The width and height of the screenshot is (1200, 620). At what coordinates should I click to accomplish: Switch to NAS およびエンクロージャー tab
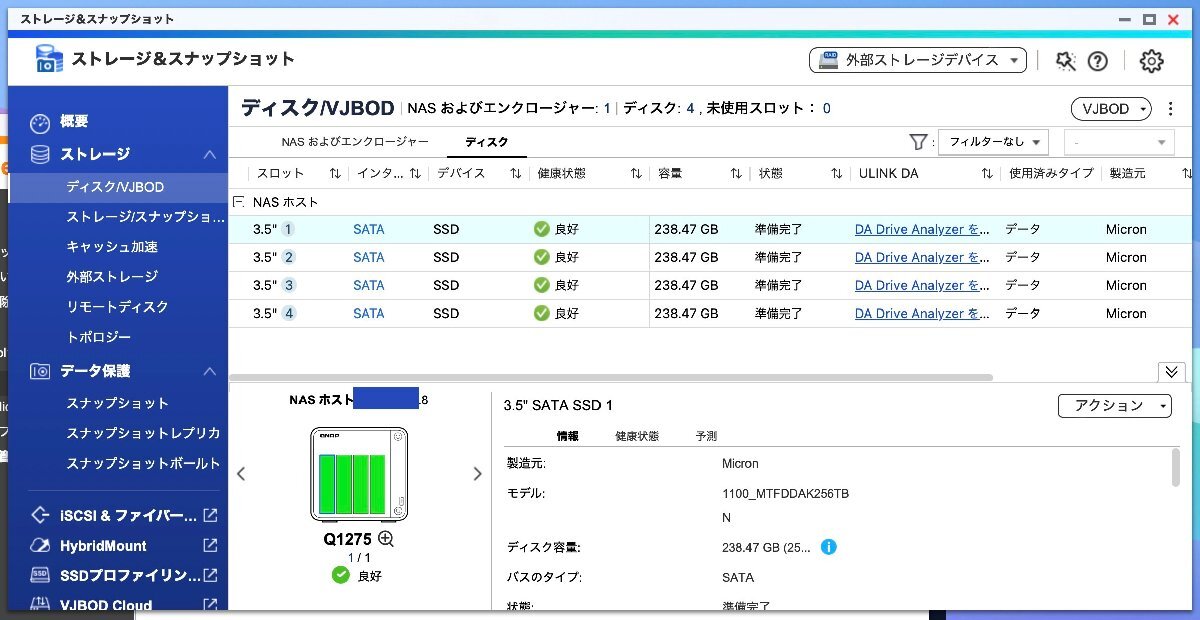click(355, 142)
